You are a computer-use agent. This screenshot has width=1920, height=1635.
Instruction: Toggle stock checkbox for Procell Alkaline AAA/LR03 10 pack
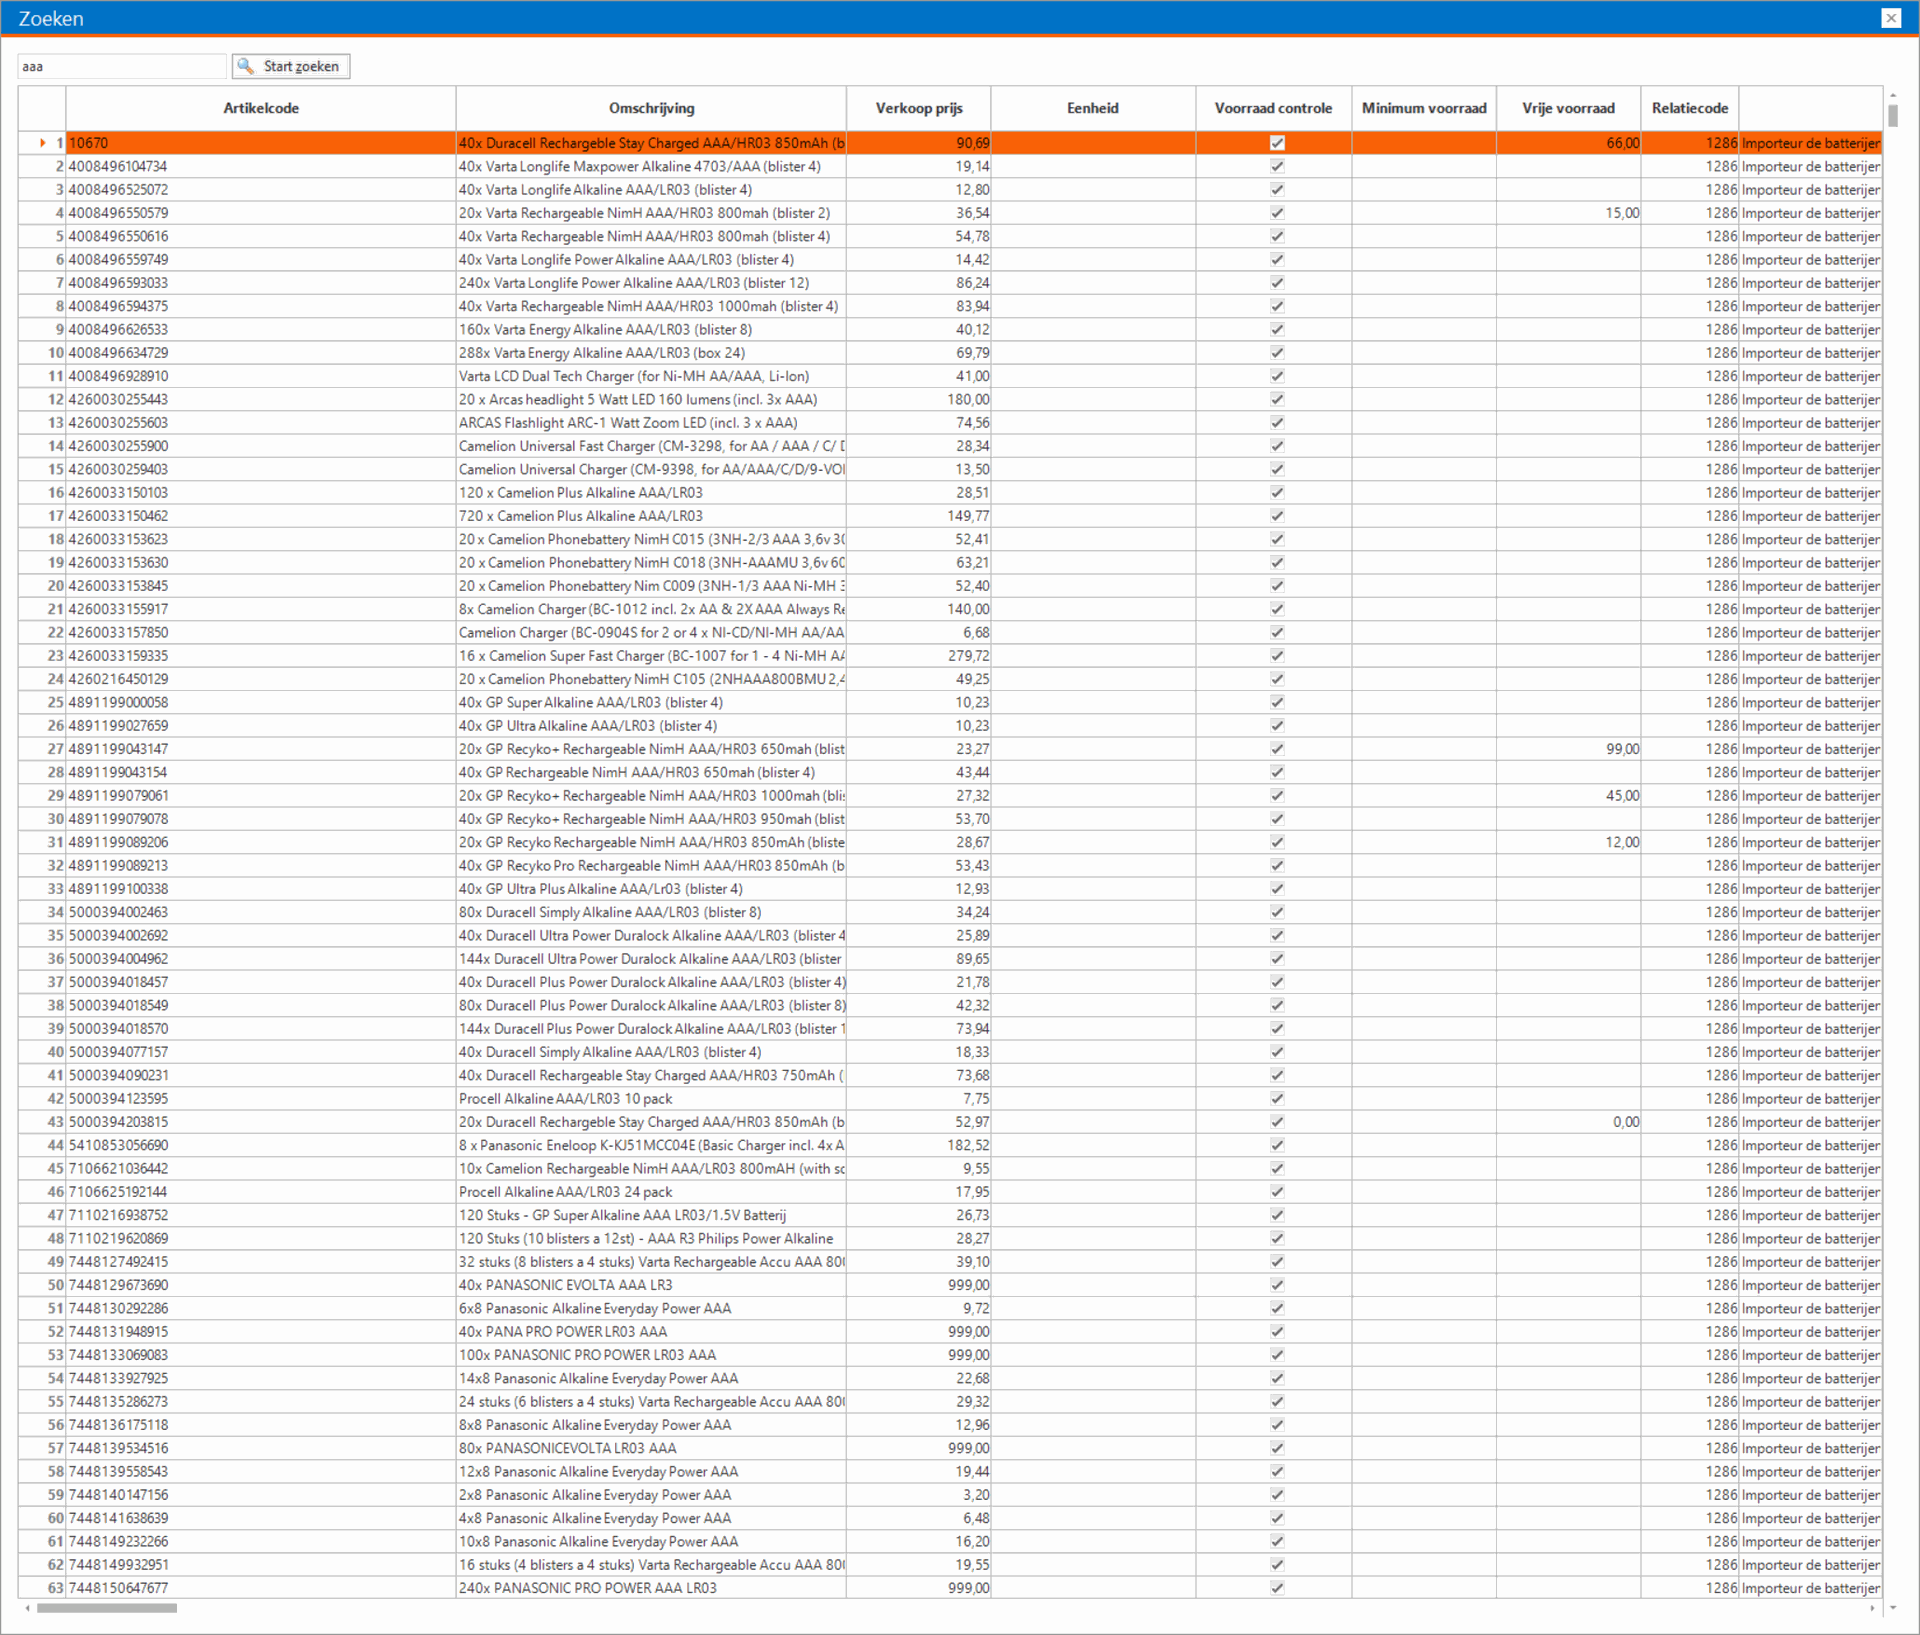(x=1277, y=1098)
